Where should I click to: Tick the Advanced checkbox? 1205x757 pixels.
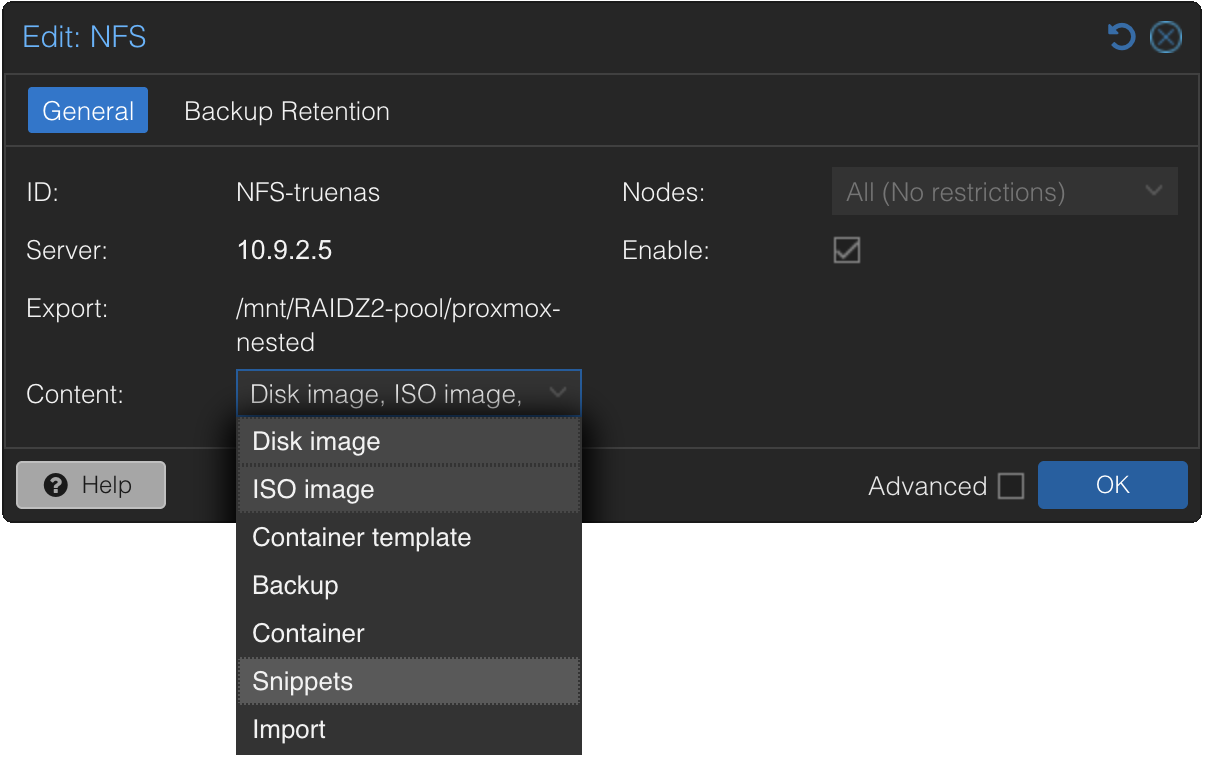point(1011,486)
